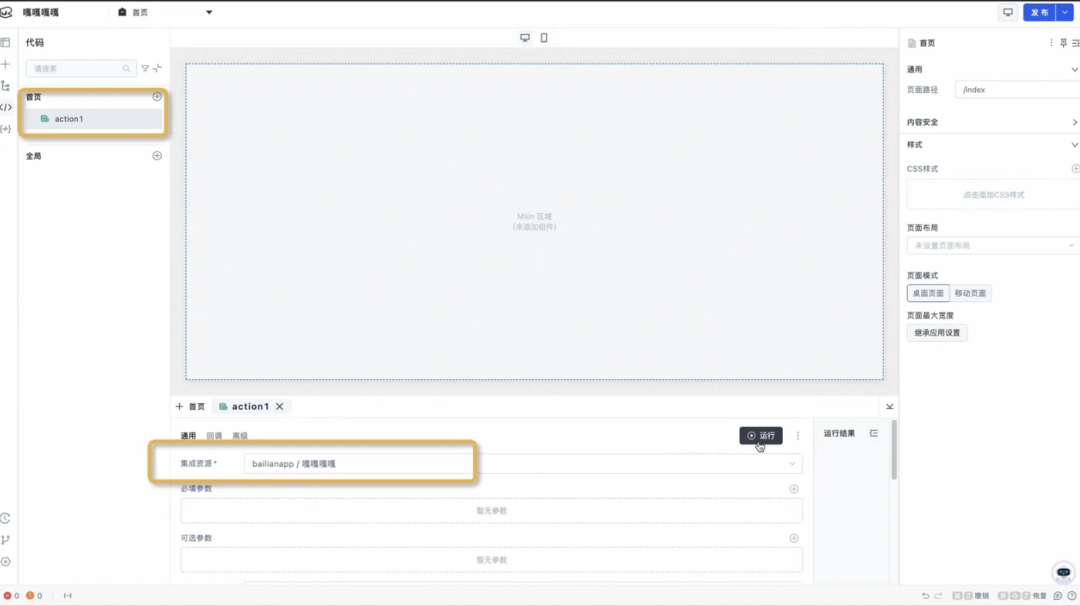
Task: Pin the properties panel with the pin icon
Action: [1063, 43]
